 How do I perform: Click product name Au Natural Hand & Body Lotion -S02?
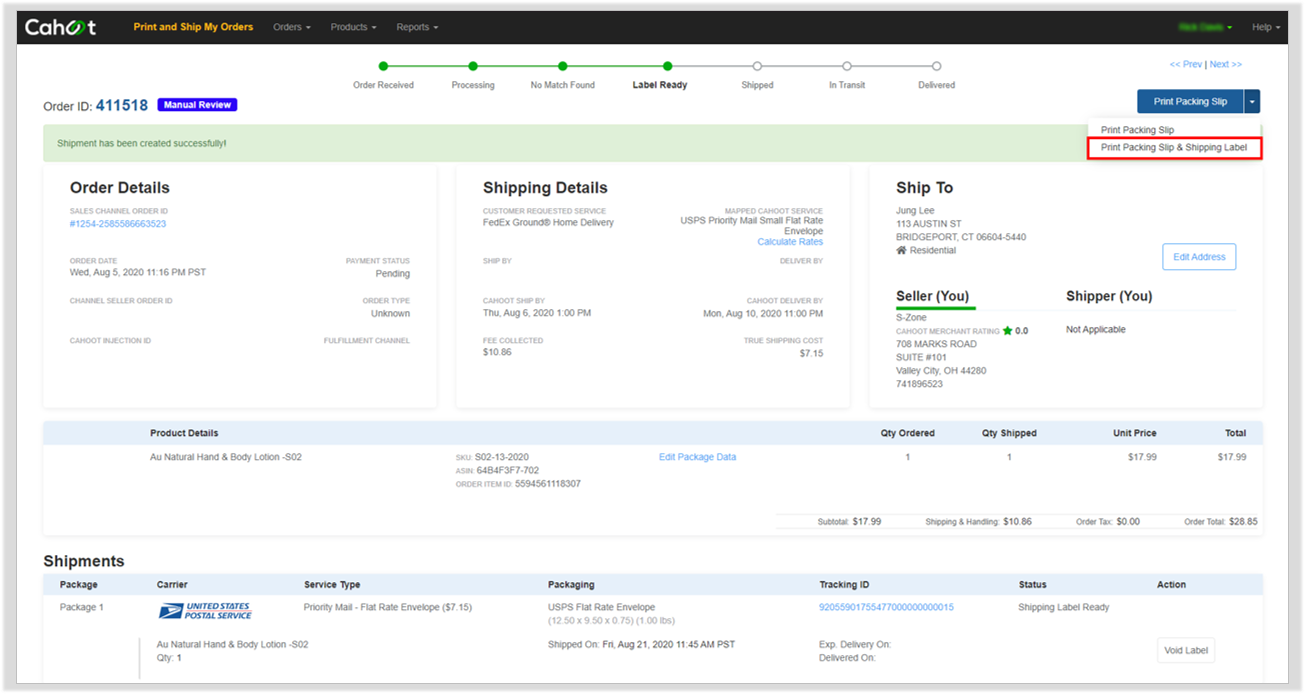pyautogui.click(x=226, y=457)
